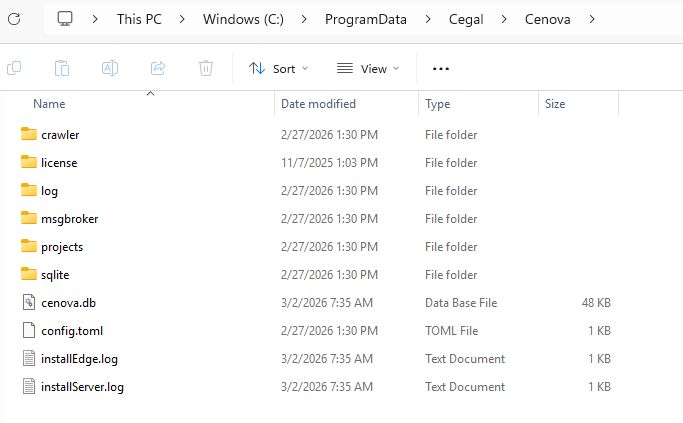Expand chevron after Cegal

pyautogui.click(x=504, y=20)
